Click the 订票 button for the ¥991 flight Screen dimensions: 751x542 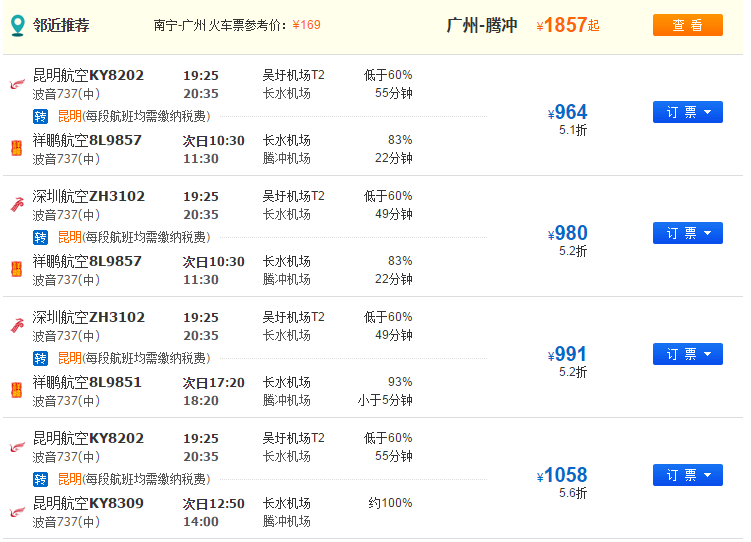pos(688,354)
